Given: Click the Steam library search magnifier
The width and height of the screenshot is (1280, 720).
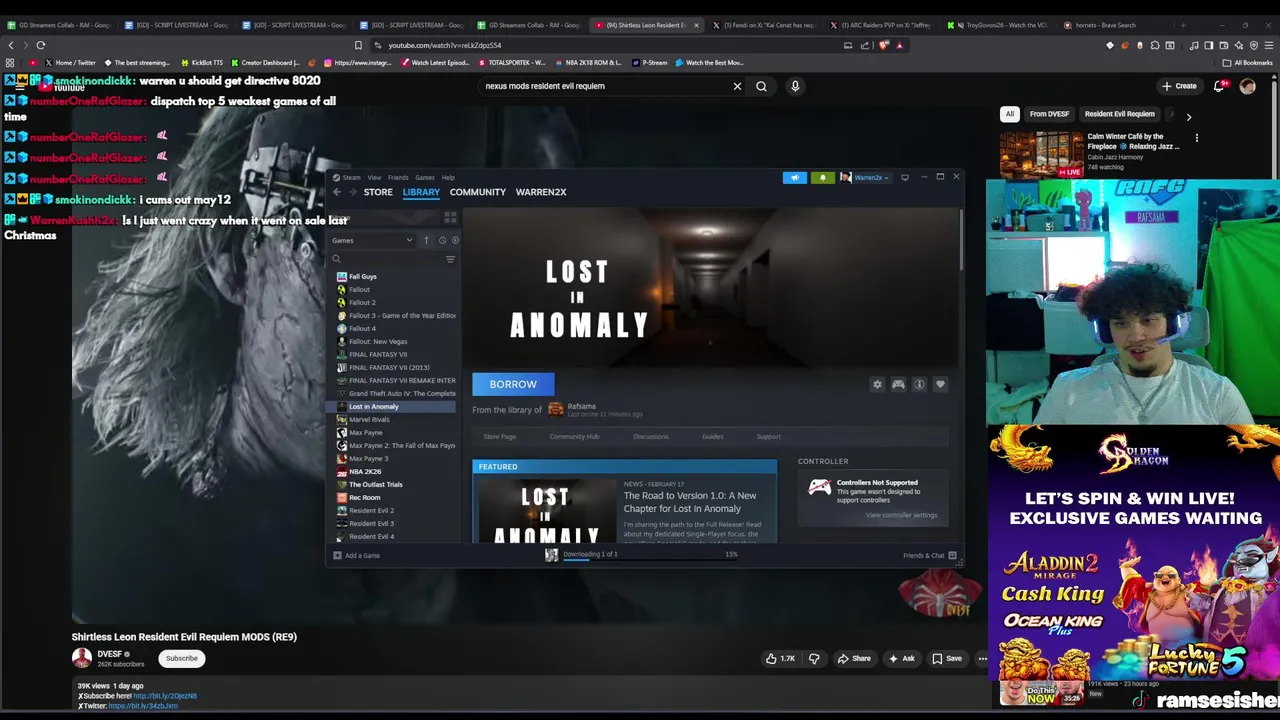Looking at the screenshot, I should coord(337,259).
